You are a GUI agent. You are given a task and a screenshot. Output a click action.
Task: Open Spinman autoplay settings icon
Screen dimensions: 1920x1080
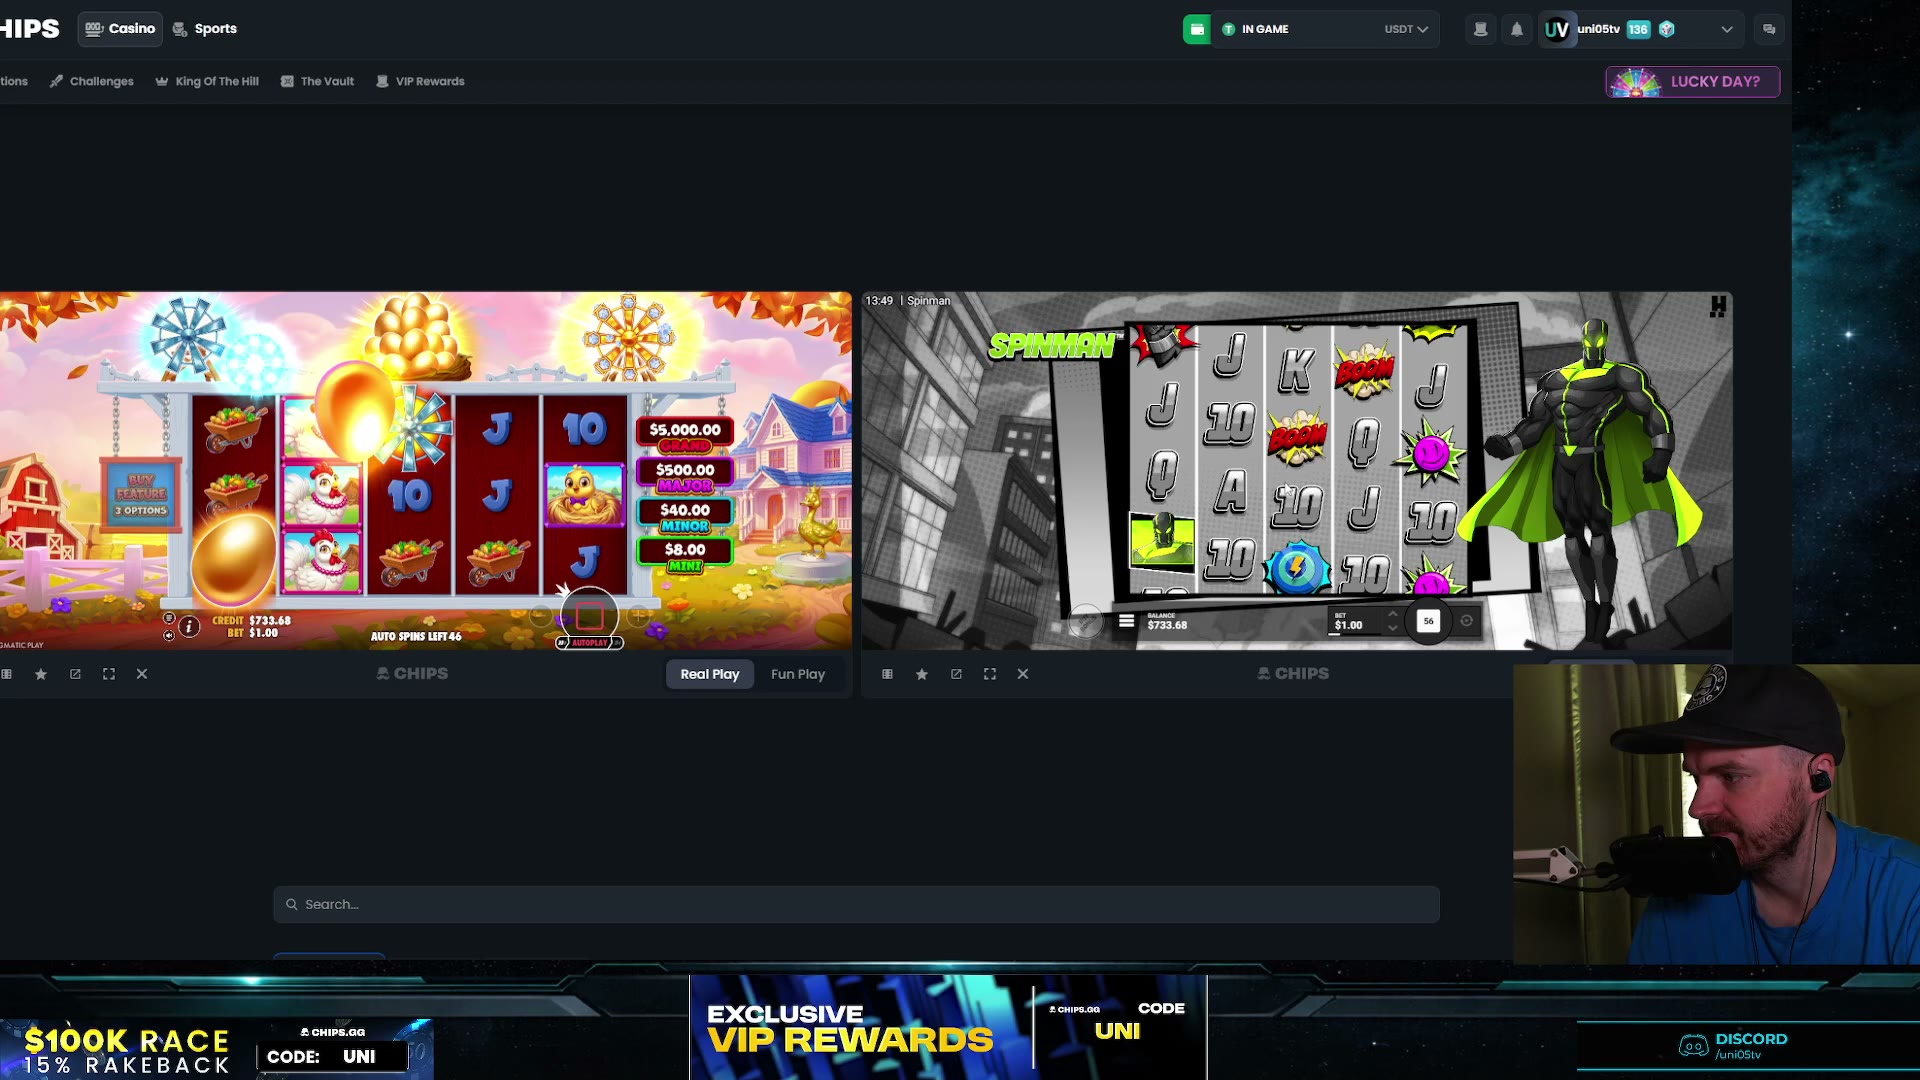click(x=1467, y=621)
